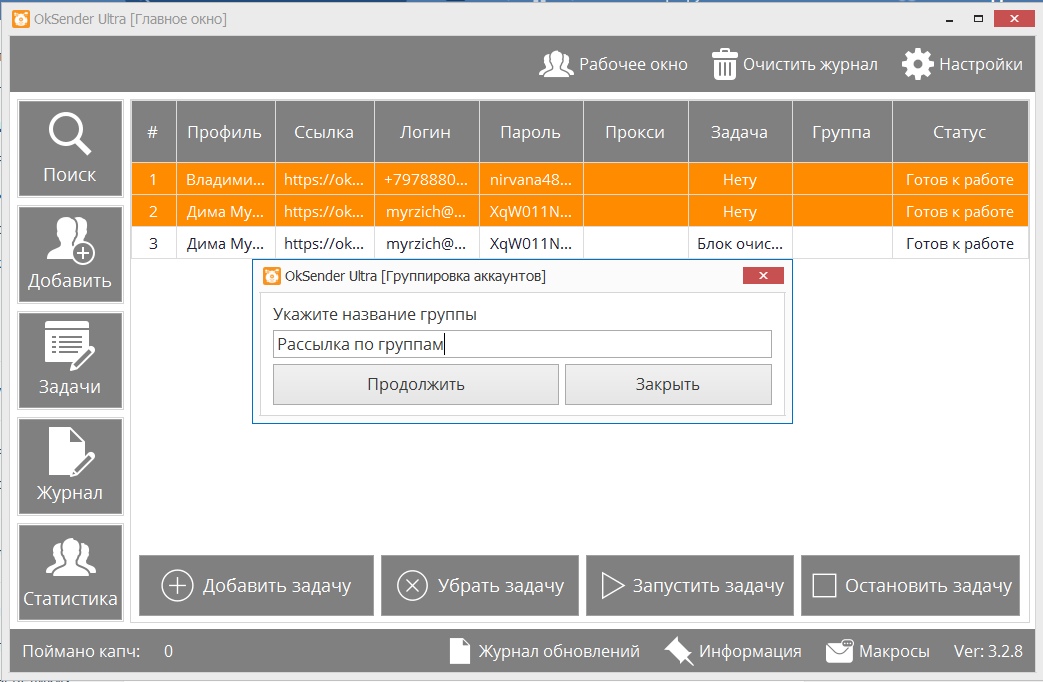Sort table by the Статус column header
Viewport: 1043px width, 682px height.
pyautogui.click(x=959, y=132)
